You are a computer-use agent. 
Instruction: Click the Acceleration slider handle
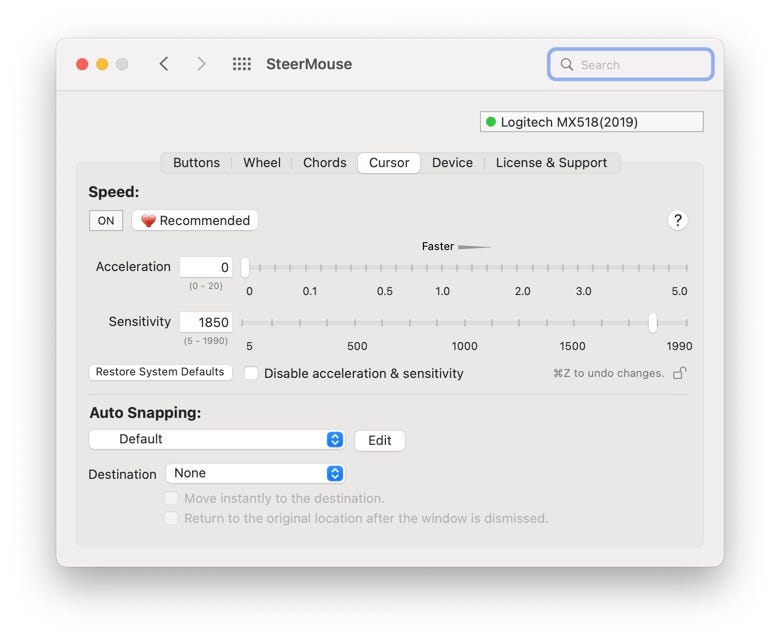click(245, 268)
